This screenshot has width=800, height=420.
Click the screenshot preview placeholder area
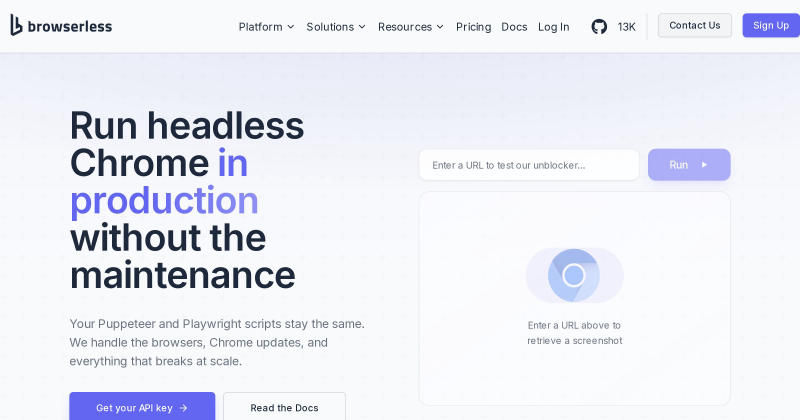[574, 299]
